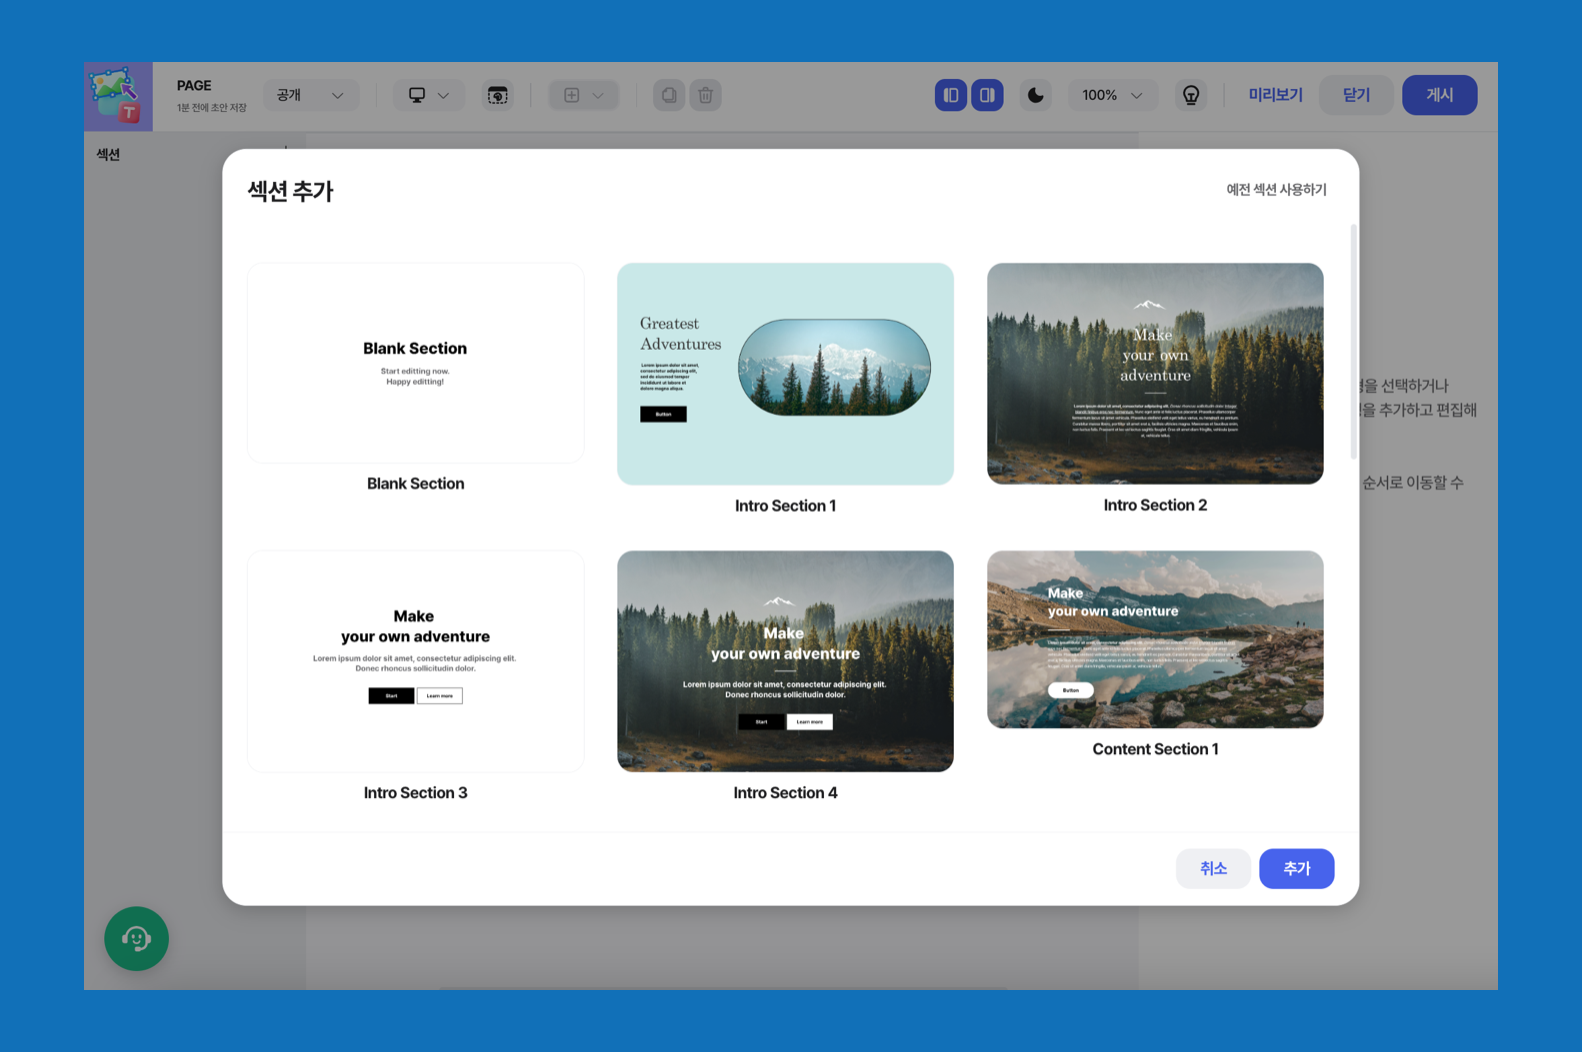Click 미리보기 preview link
The height and width of the screenshot is (1052, 1582).
pos(1275,95)
